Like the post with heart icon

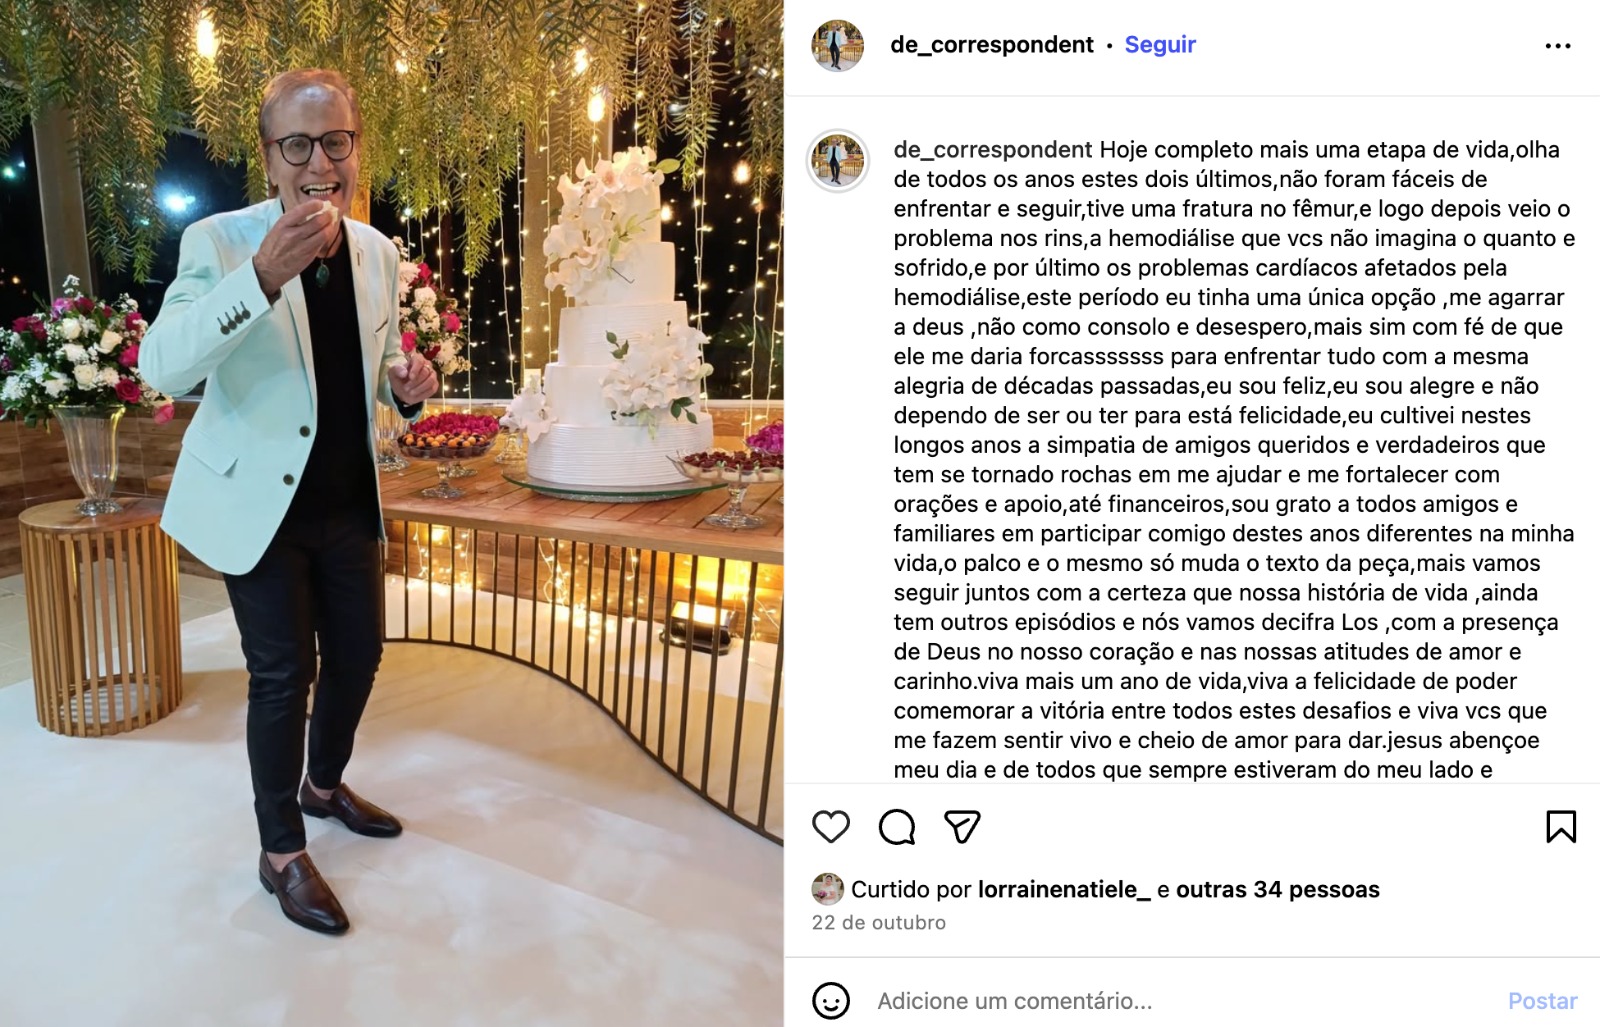[831, 827]
